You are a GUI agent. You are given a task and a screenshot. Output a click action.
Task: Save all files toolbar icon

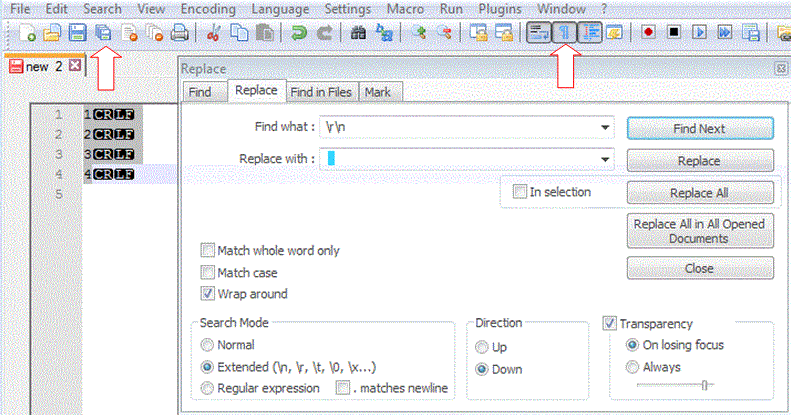[103, 33]
